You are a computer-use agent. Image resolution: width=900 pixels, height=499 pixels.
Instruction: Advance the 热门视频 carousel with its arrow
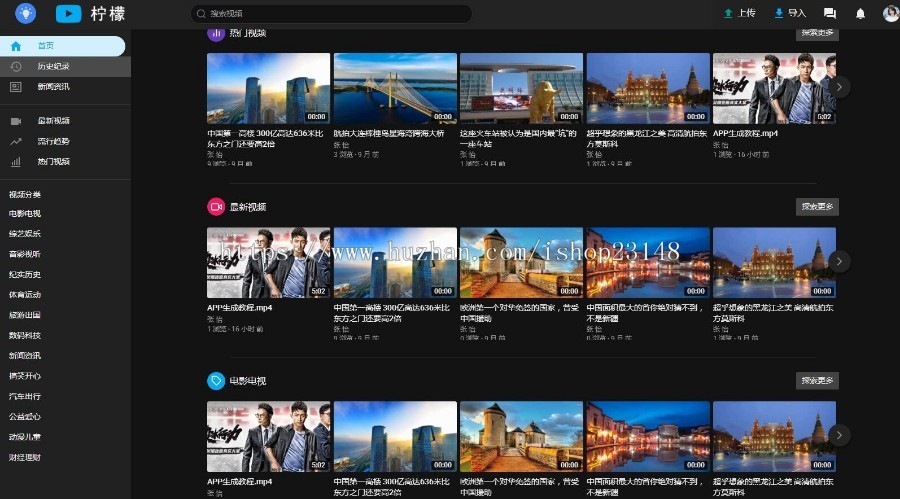839,87
